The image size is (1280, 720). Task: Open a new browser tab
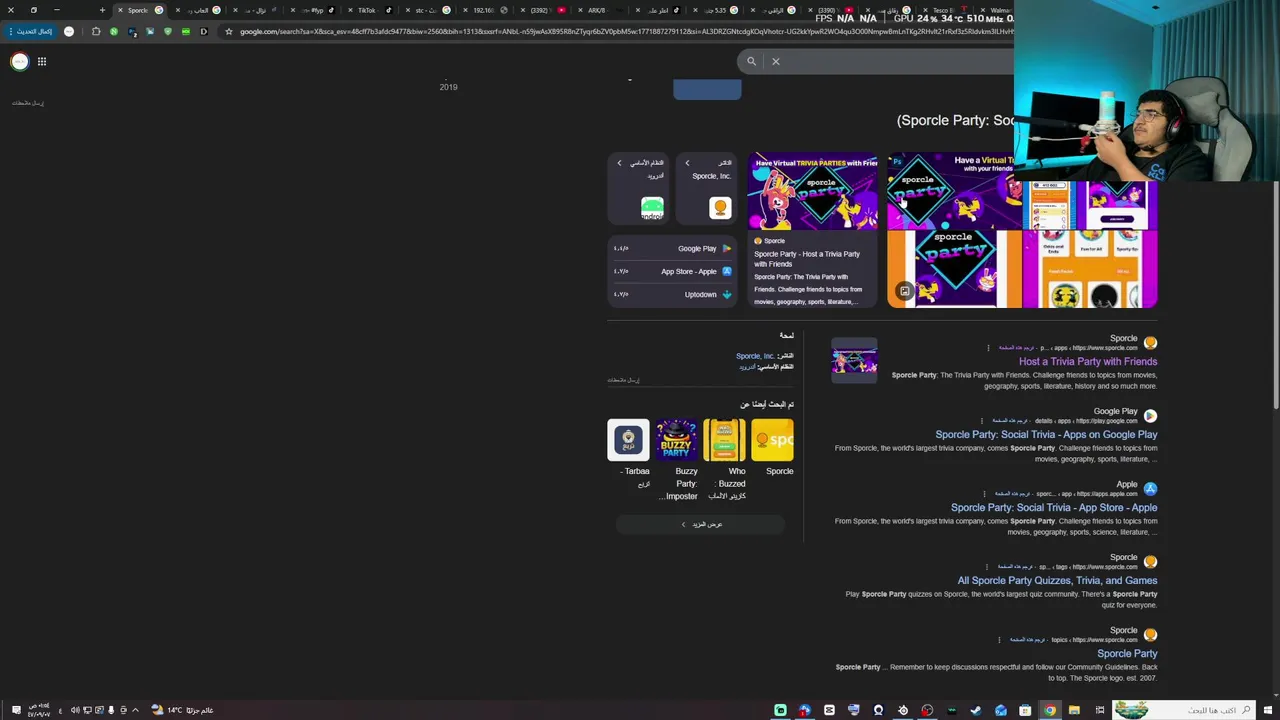tap(102, 10)
